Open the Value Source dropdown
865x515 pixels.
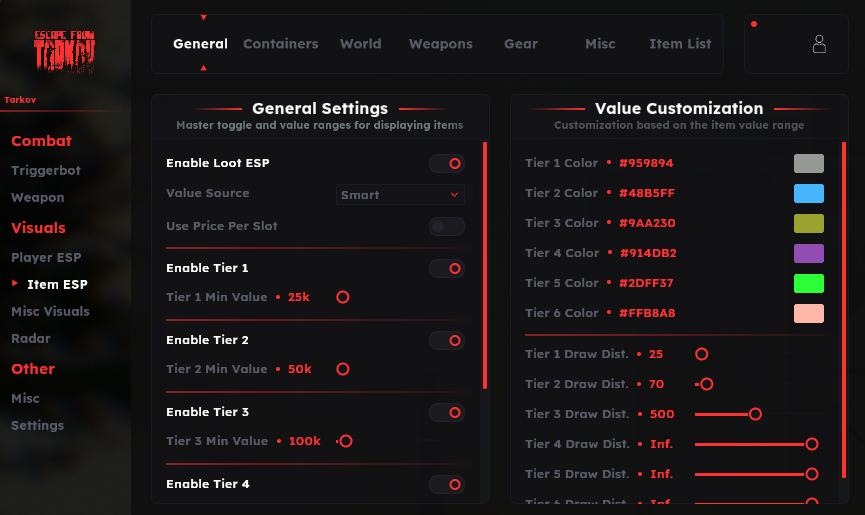[400, 195]
